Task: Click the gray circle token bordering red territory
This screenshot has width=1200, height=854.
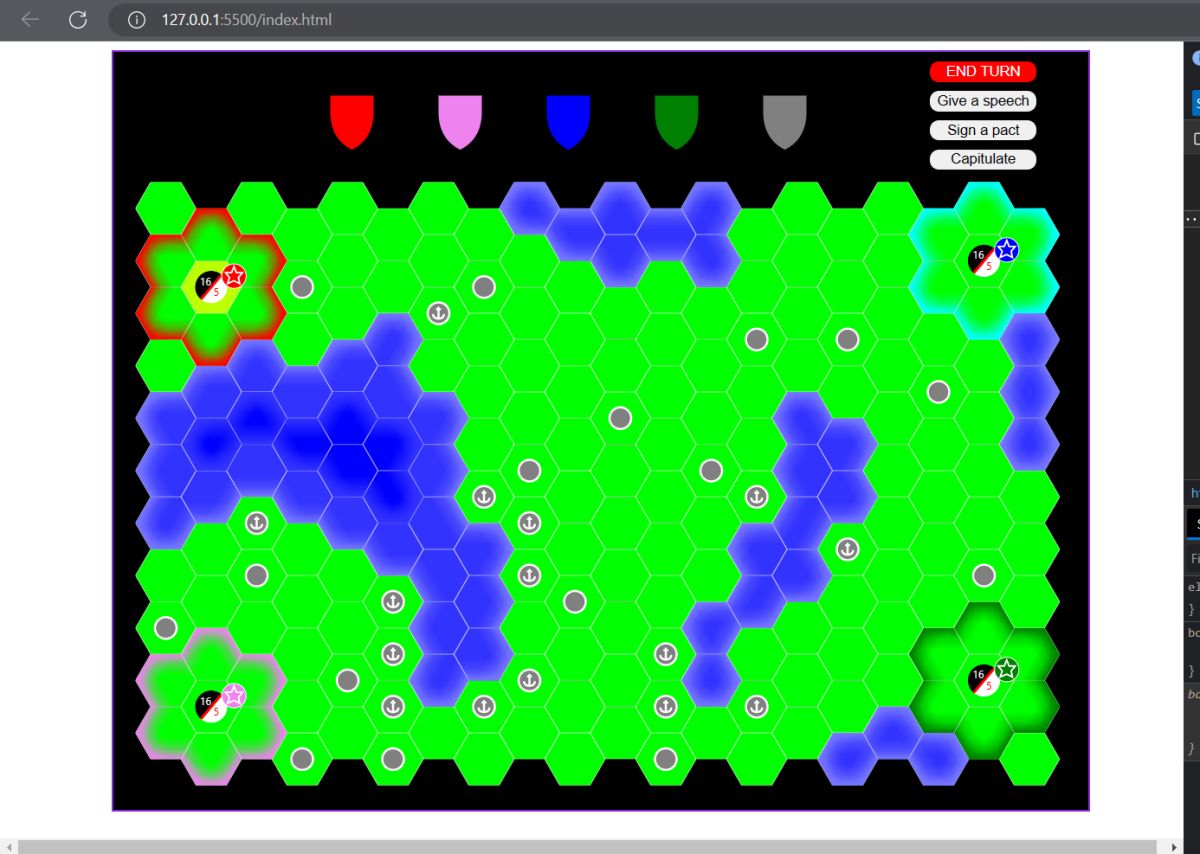Action: 302,287
